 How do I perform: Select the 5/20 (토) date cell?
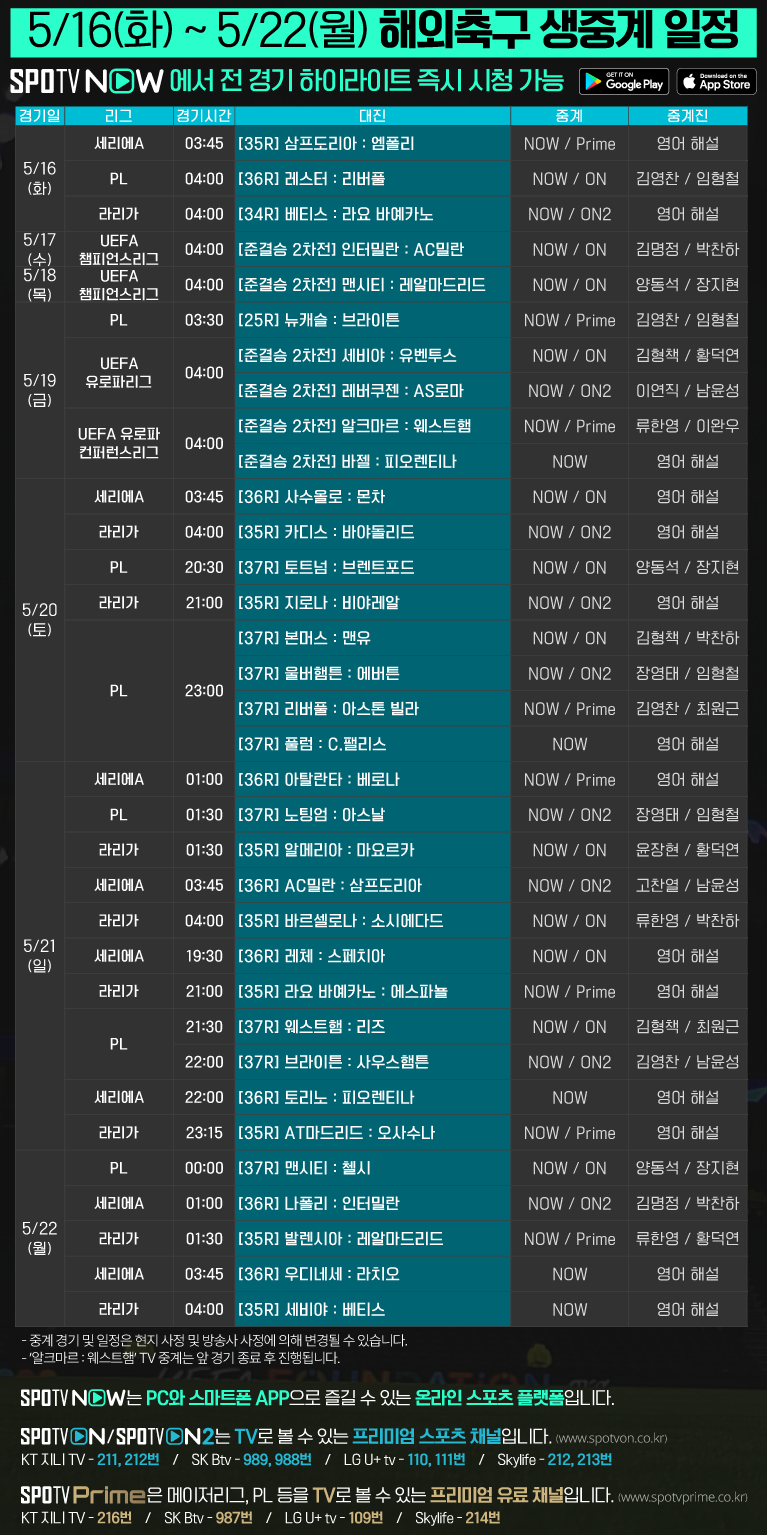pyautogui.click(x=40, y=620)
